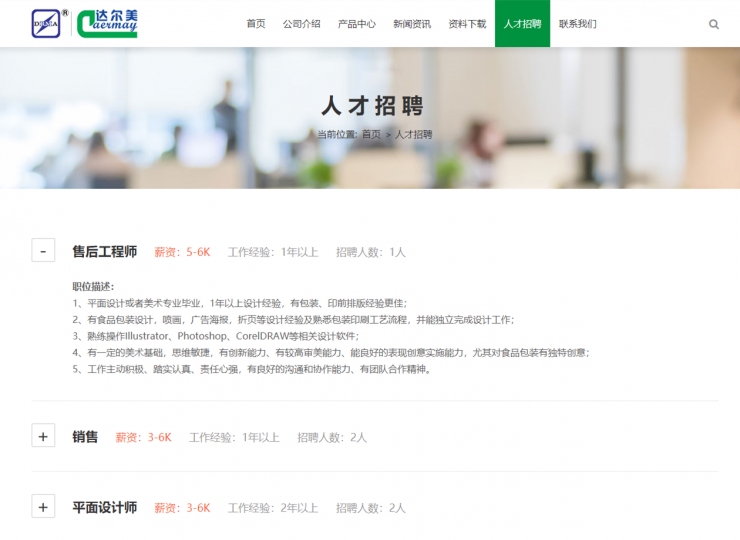Click the search magnifier icon
The width and height of the screenshot is (740, 540).
click(714, 24)
